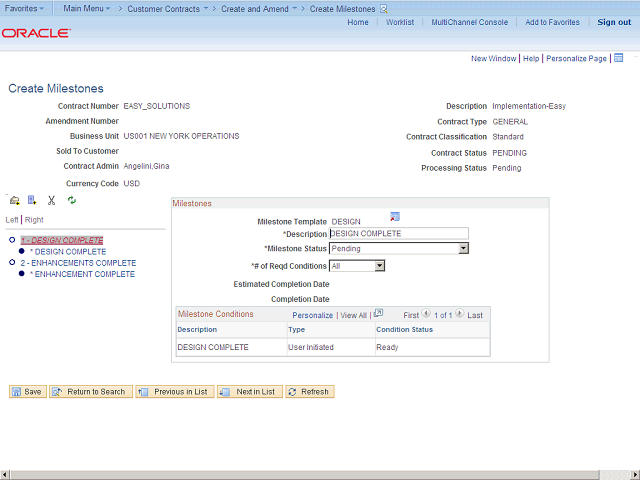Open the grid popup icon beside View All

tap(378, 314)
